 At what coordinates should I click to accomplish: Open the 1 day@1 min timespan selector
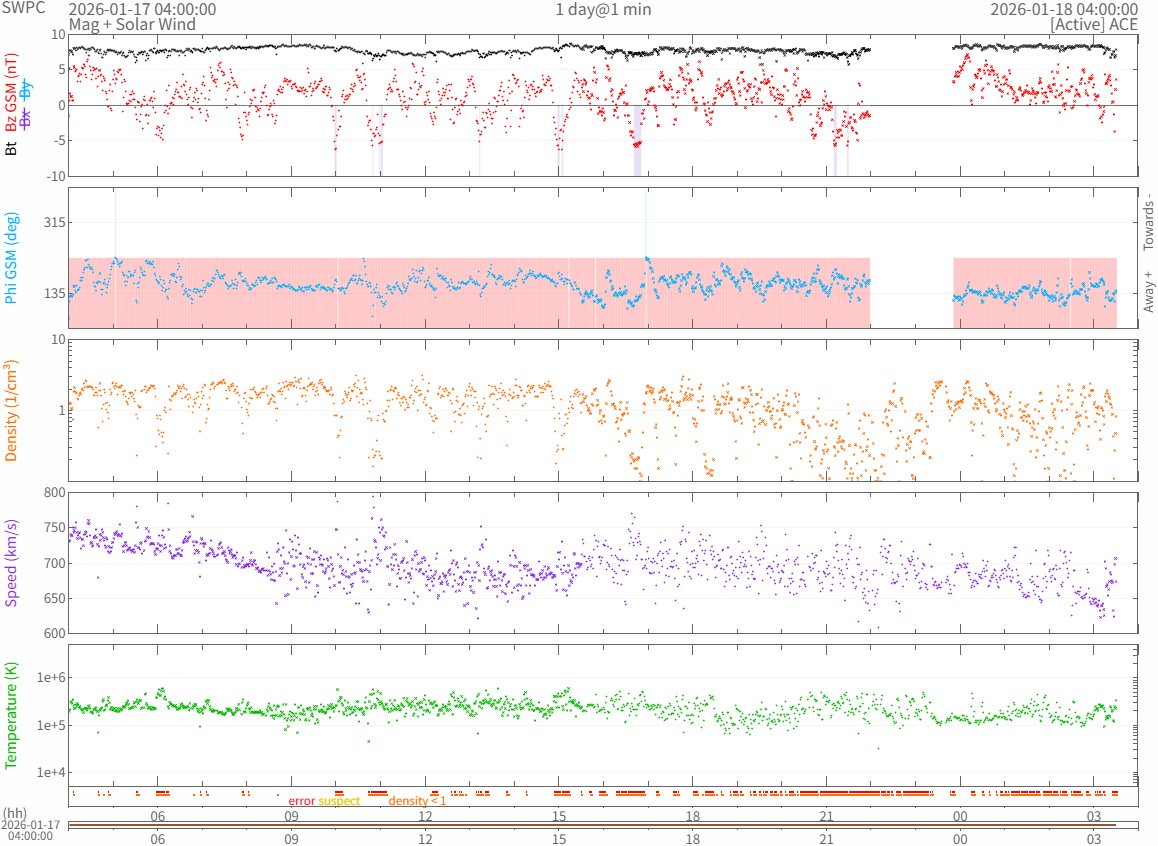coord(603,9)
